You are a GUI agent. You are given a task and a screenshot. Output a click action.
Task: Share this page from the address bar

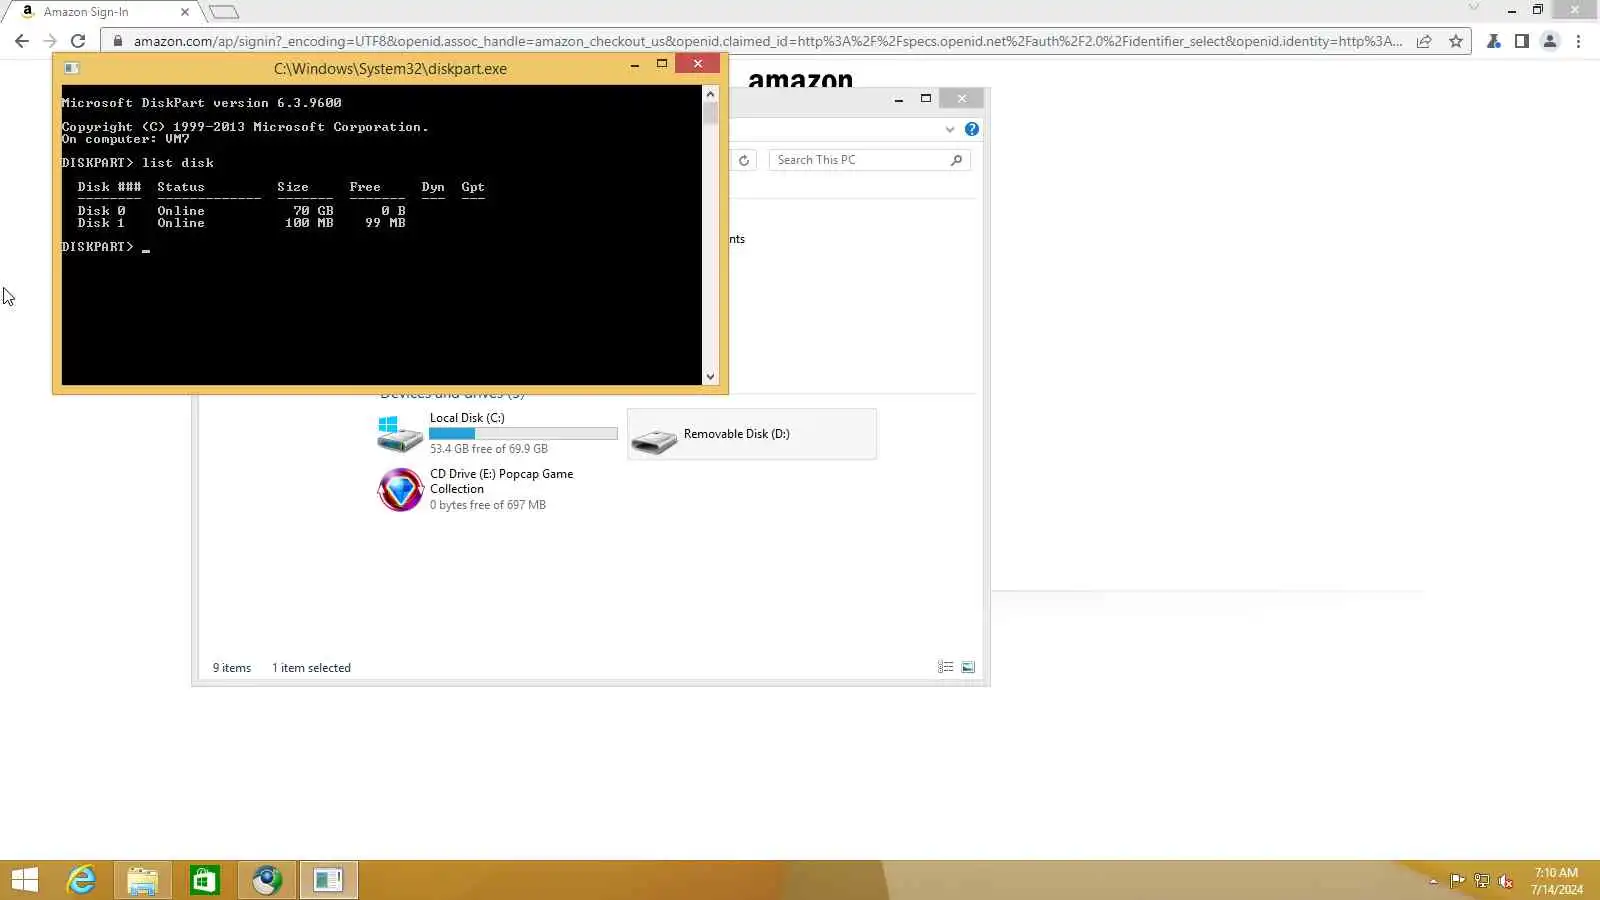[1424, 41]
